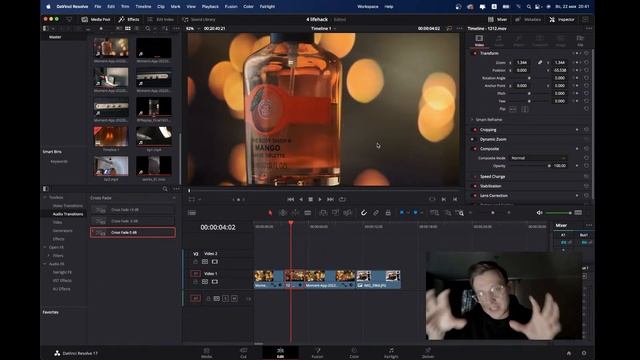Open the marker color dropdown arrow

[421, 213]
